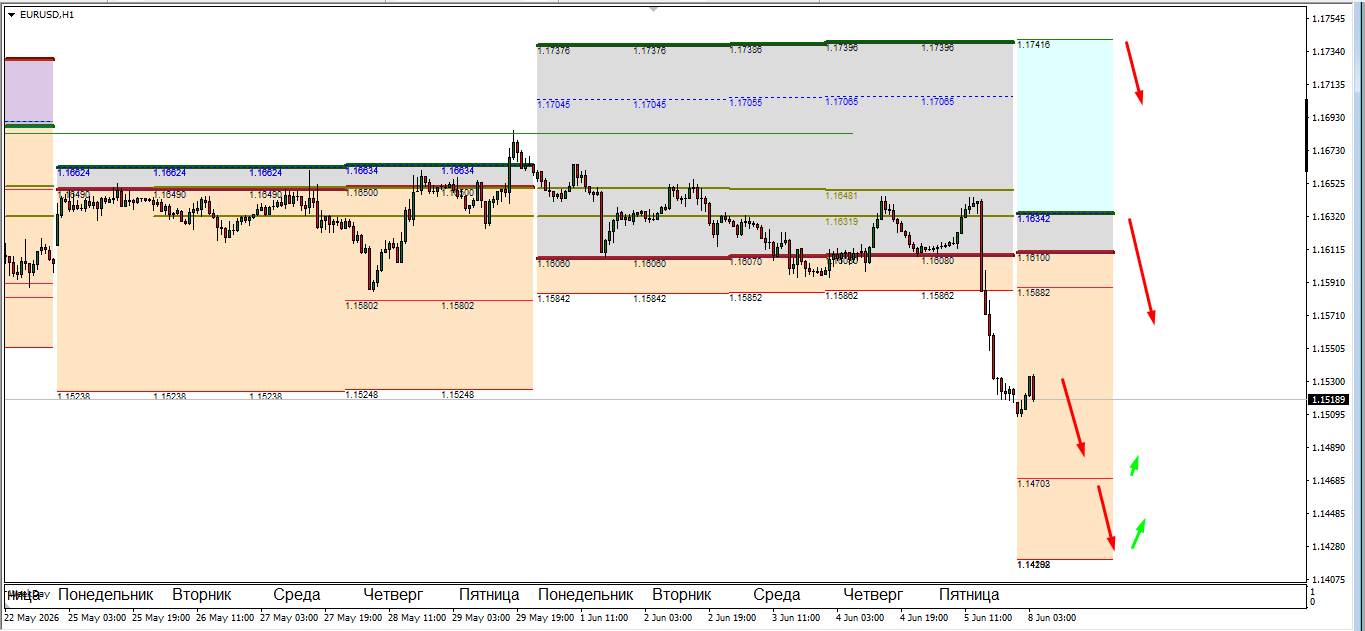Image resolution: width=1365 pixels, height=631 pixels.
Task: Select the 22 May 2026 time label
Action: tap(30, 618)
